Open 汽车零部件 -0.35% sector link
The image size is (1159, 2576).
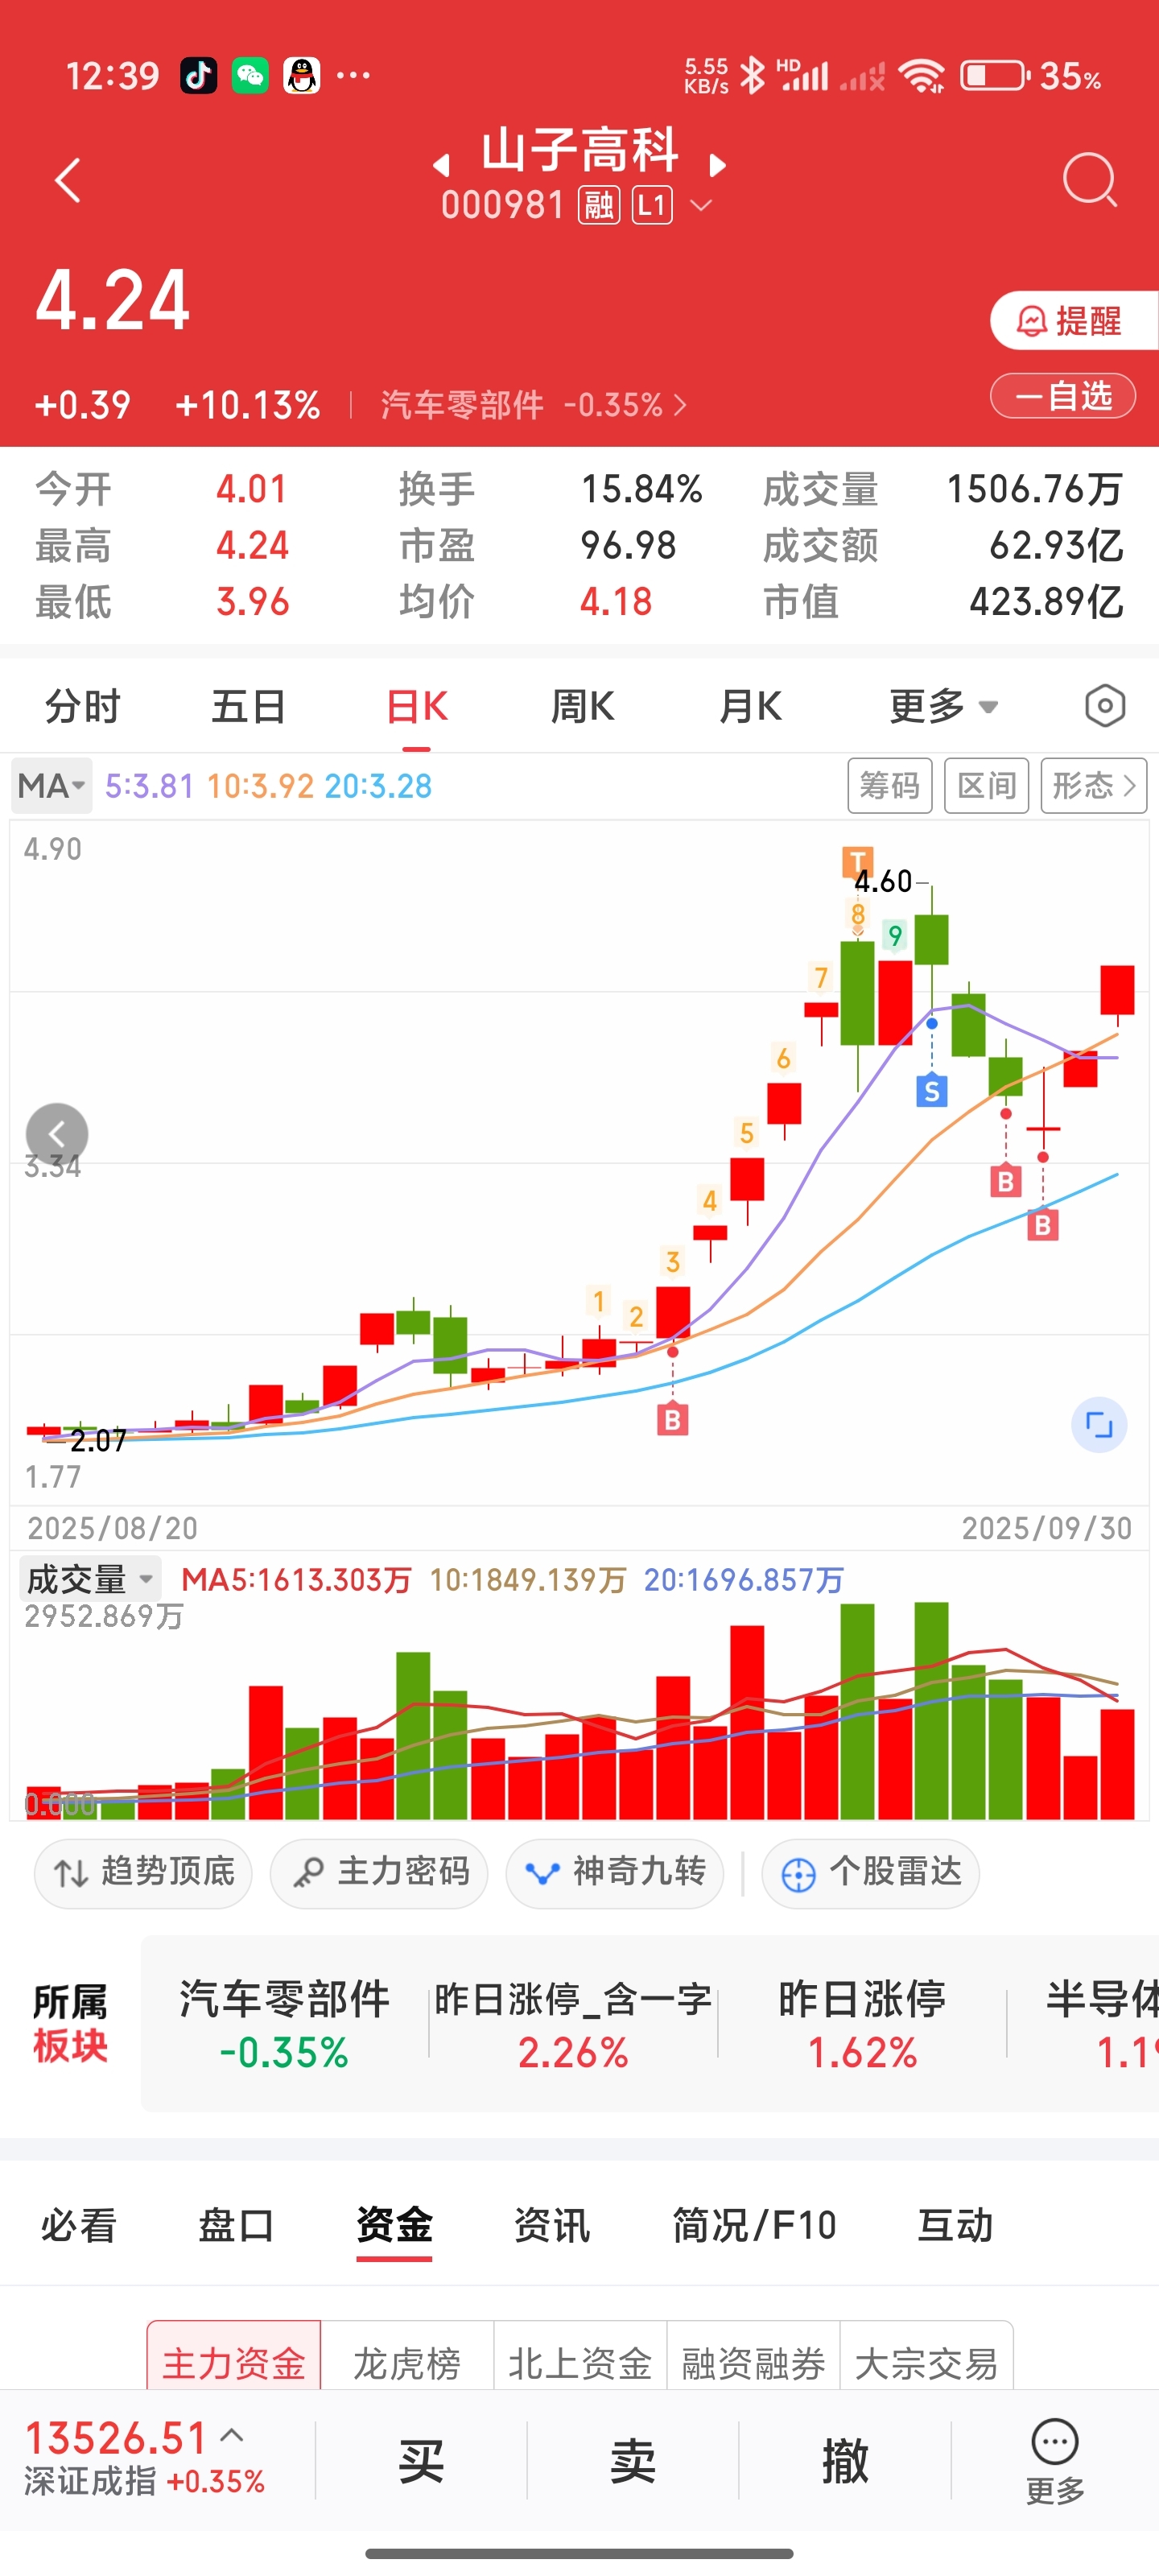point(533,405)
